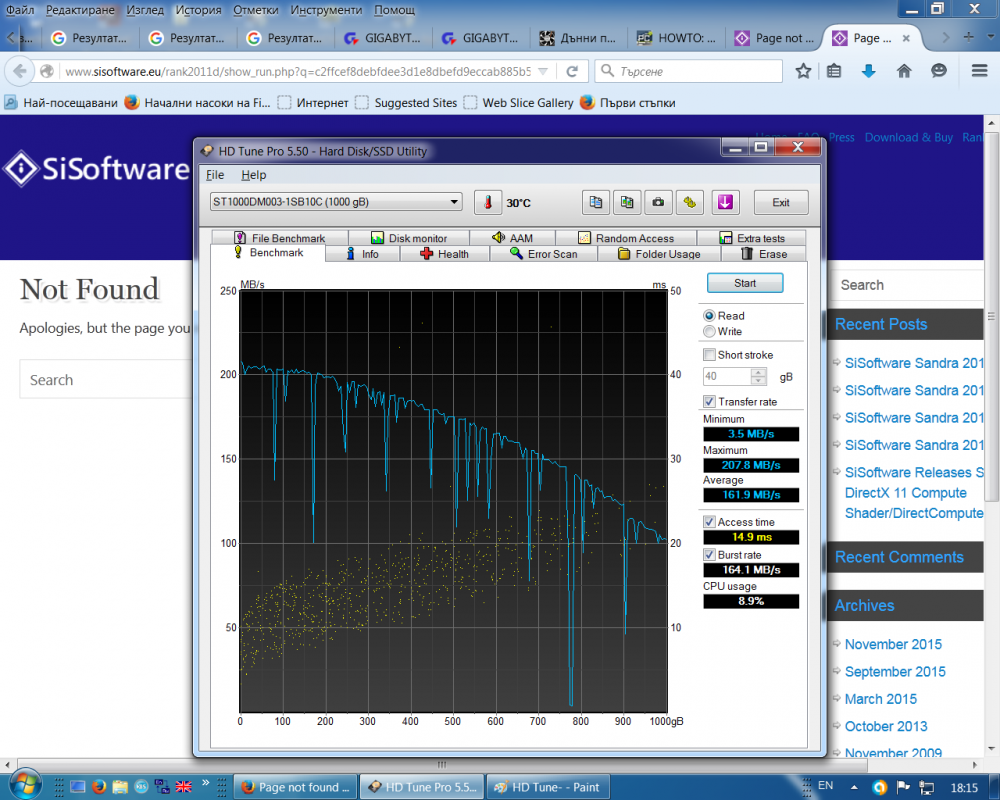Image resolution: width=1000 pixels, height=800 pixels.
Task: Click the camera save screenshot icon
Action: [658, 203]
